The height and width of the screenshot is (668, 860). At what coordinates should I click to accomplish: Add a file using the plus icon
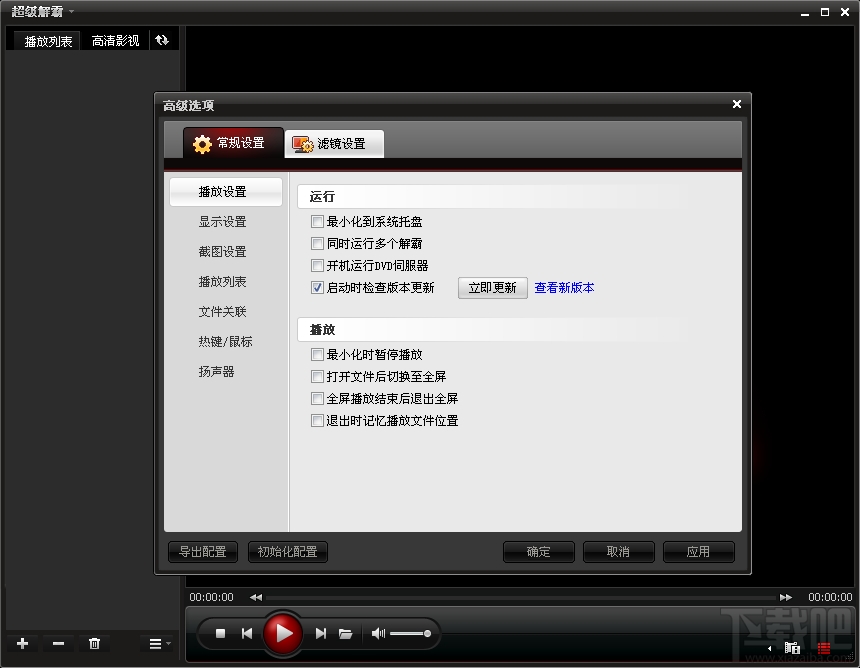(22, 644)
